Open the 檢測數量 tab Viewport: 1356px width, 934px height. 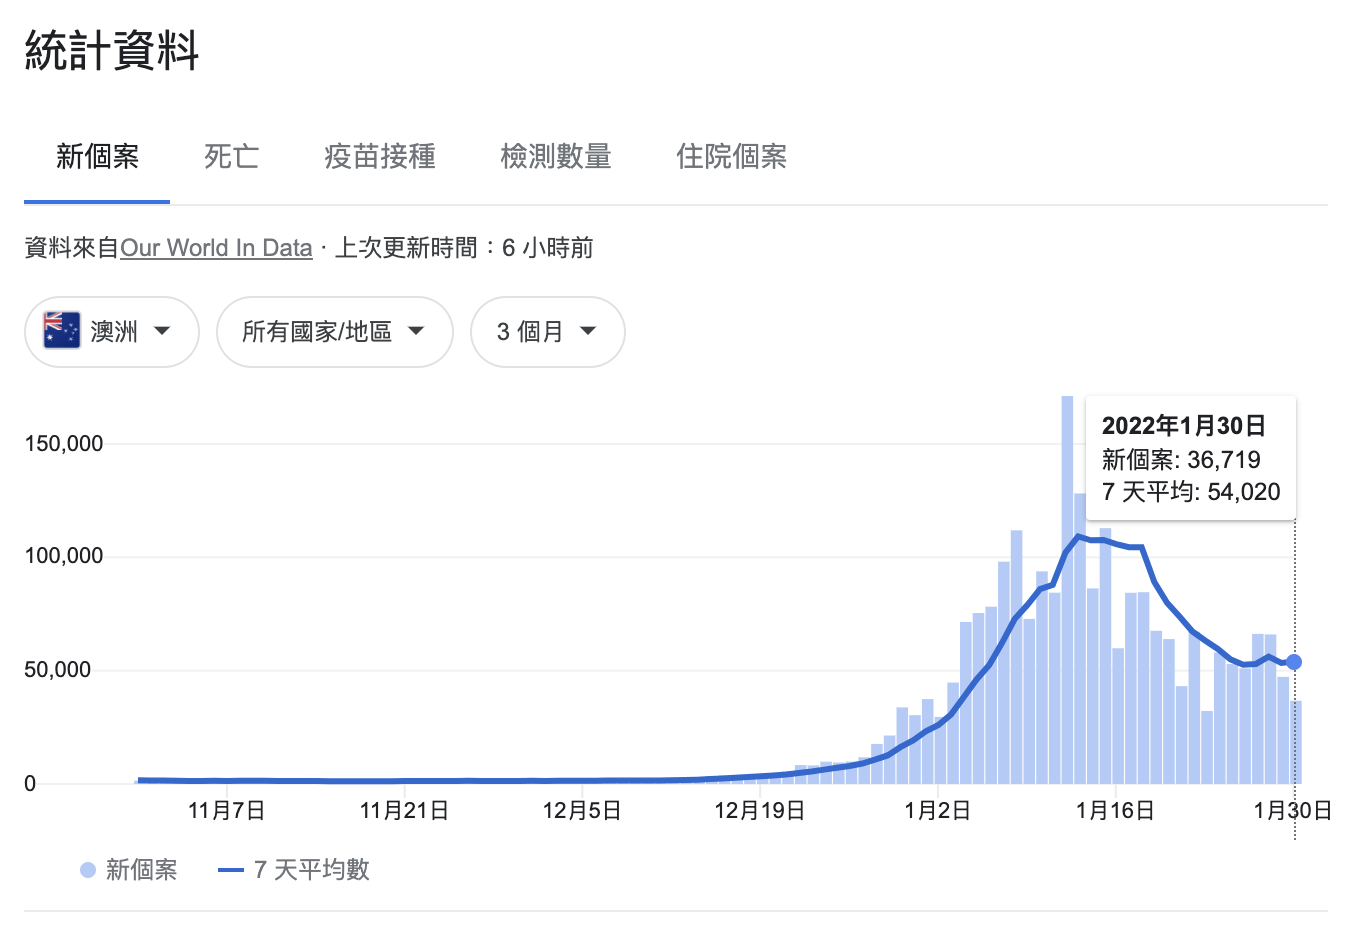pos(556,157)
